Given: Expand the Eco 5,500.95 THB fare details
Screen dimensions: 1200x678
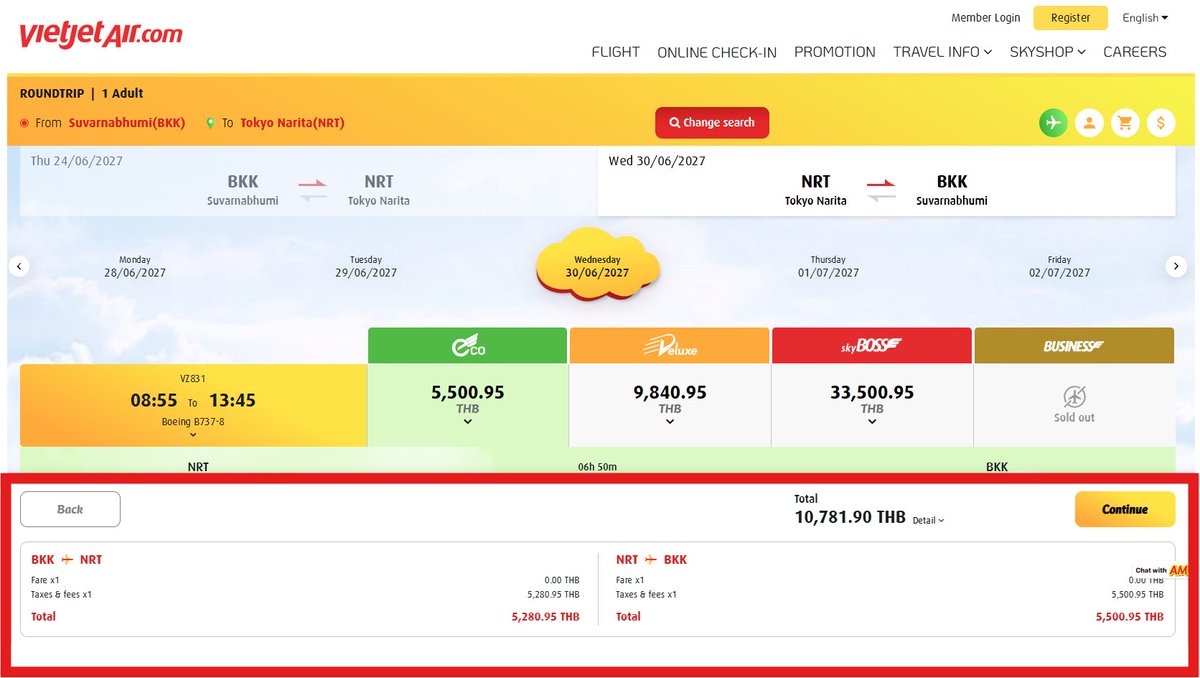Looking at the screenshot, I should pos(467,422).
